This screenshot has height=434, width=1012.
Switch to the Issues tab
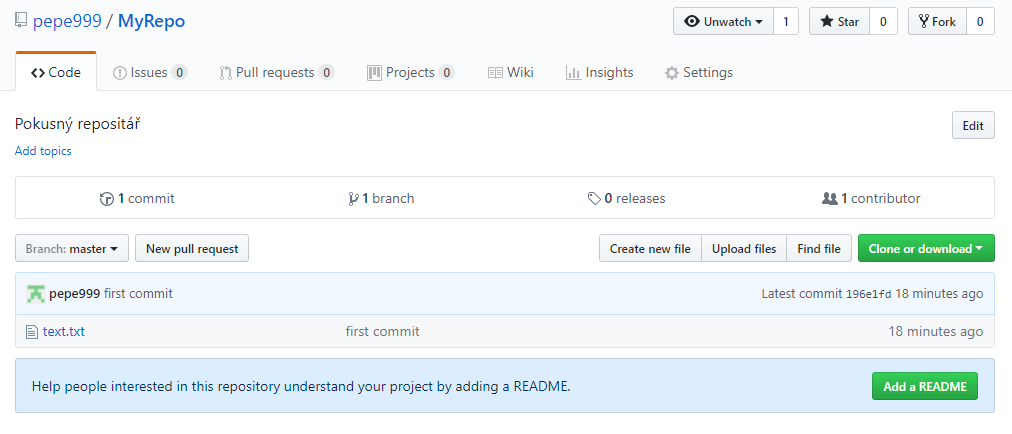tap(150, 72)
